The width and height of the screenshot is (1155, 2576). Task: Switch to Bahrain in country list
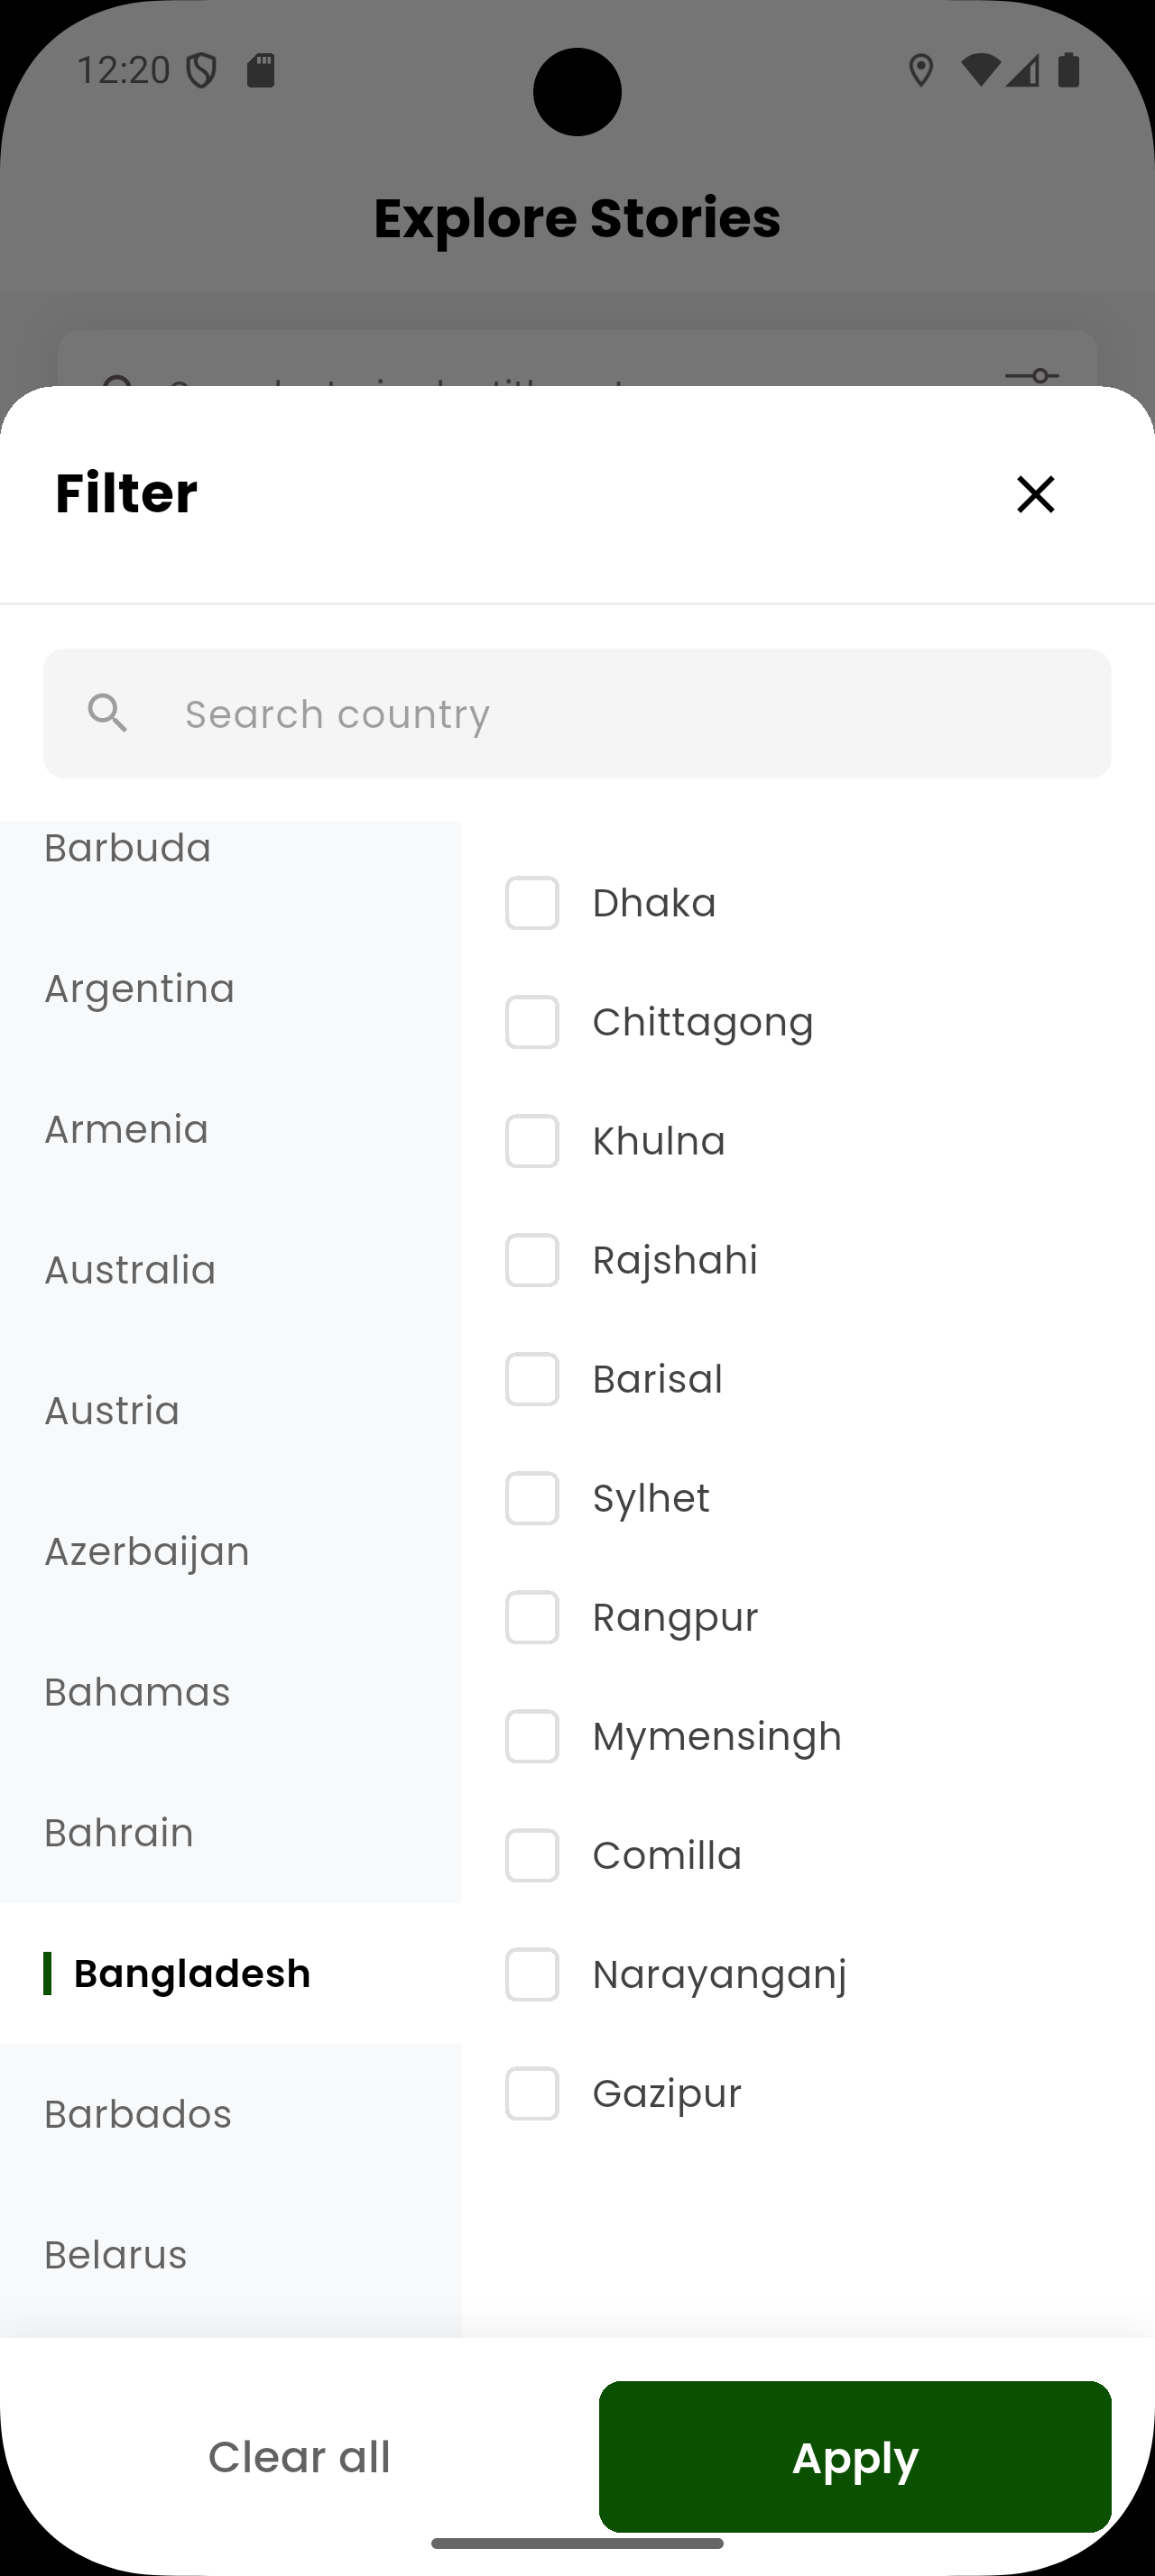[x=119, y=1833]
